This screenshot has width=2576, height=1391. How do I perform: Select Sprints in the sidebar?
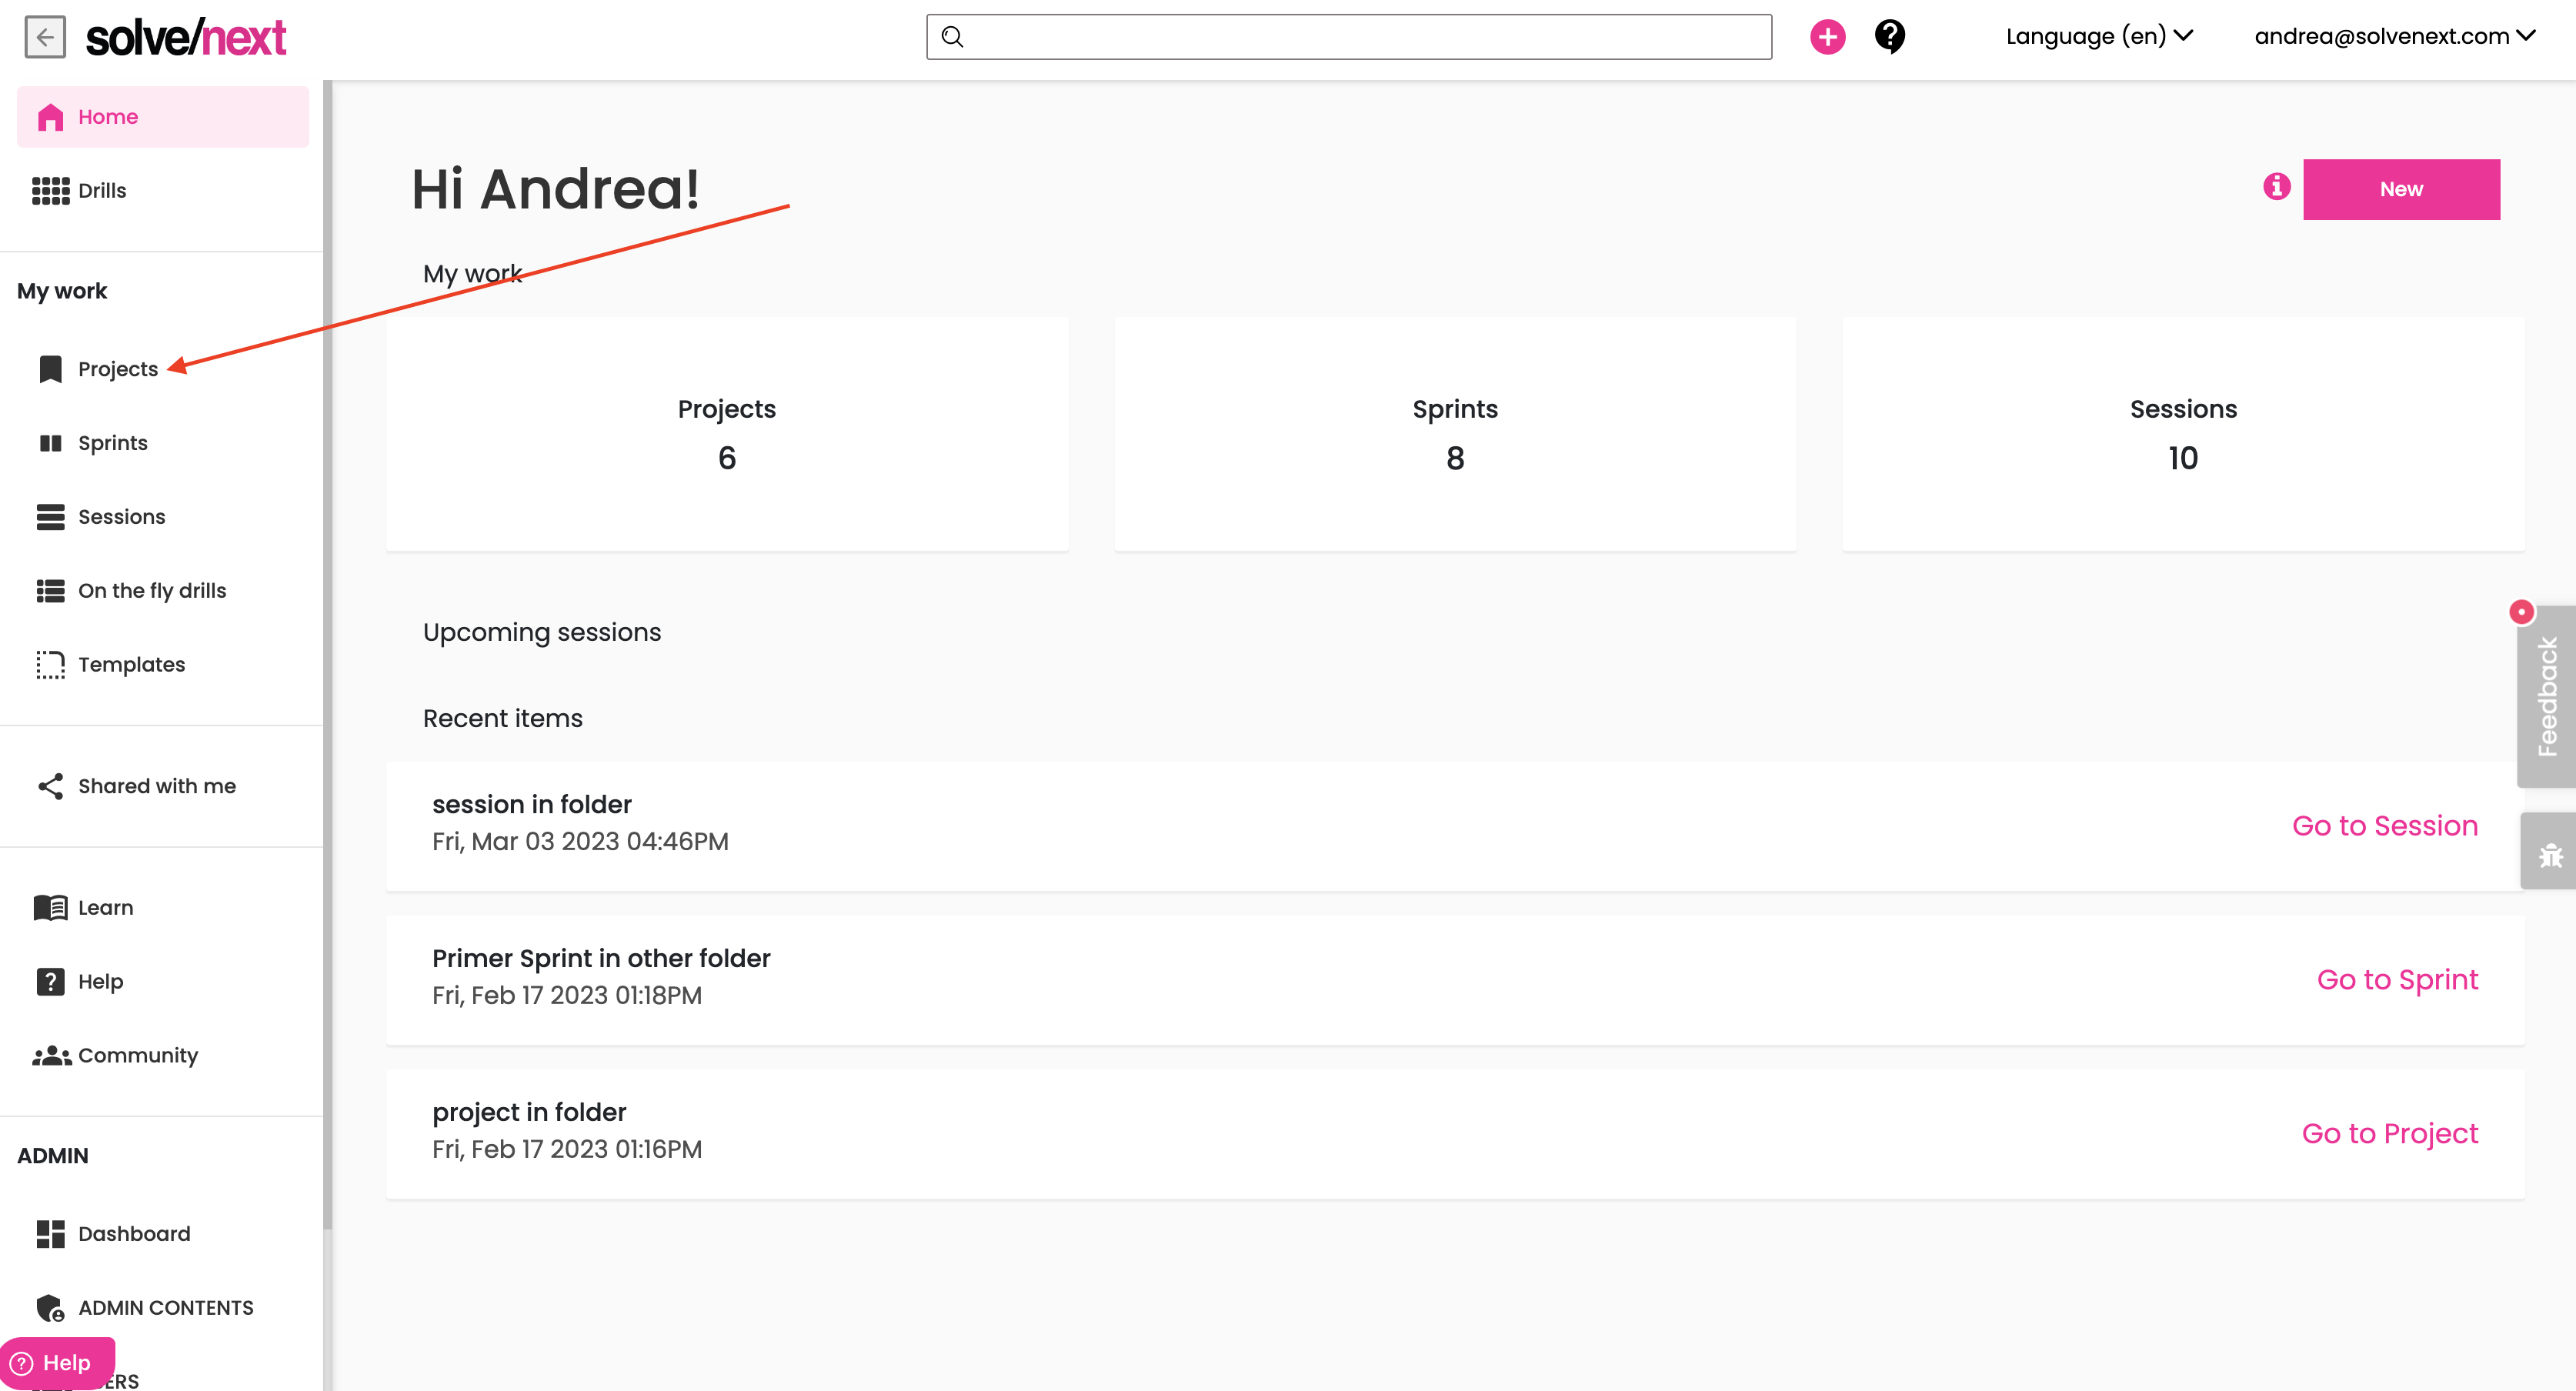(112, 443)
